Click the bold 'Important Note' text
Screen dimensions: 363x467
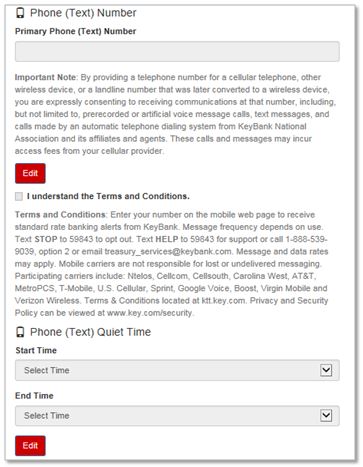coord(45,77)
